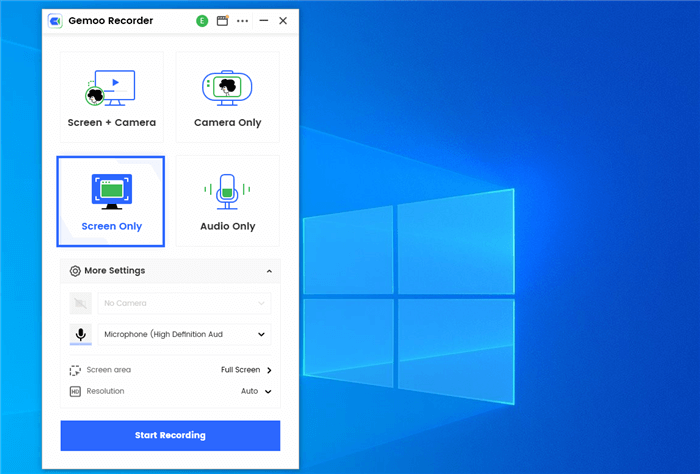Click the HD Resolution icon
This screenshot has width=700, height=474.
[x=75, y=391]
